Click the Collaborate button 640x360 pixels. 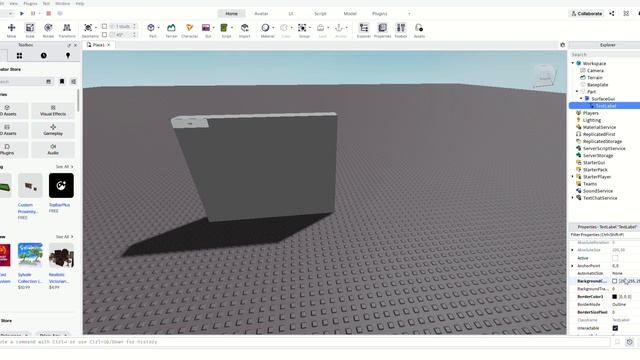[587, 13]
